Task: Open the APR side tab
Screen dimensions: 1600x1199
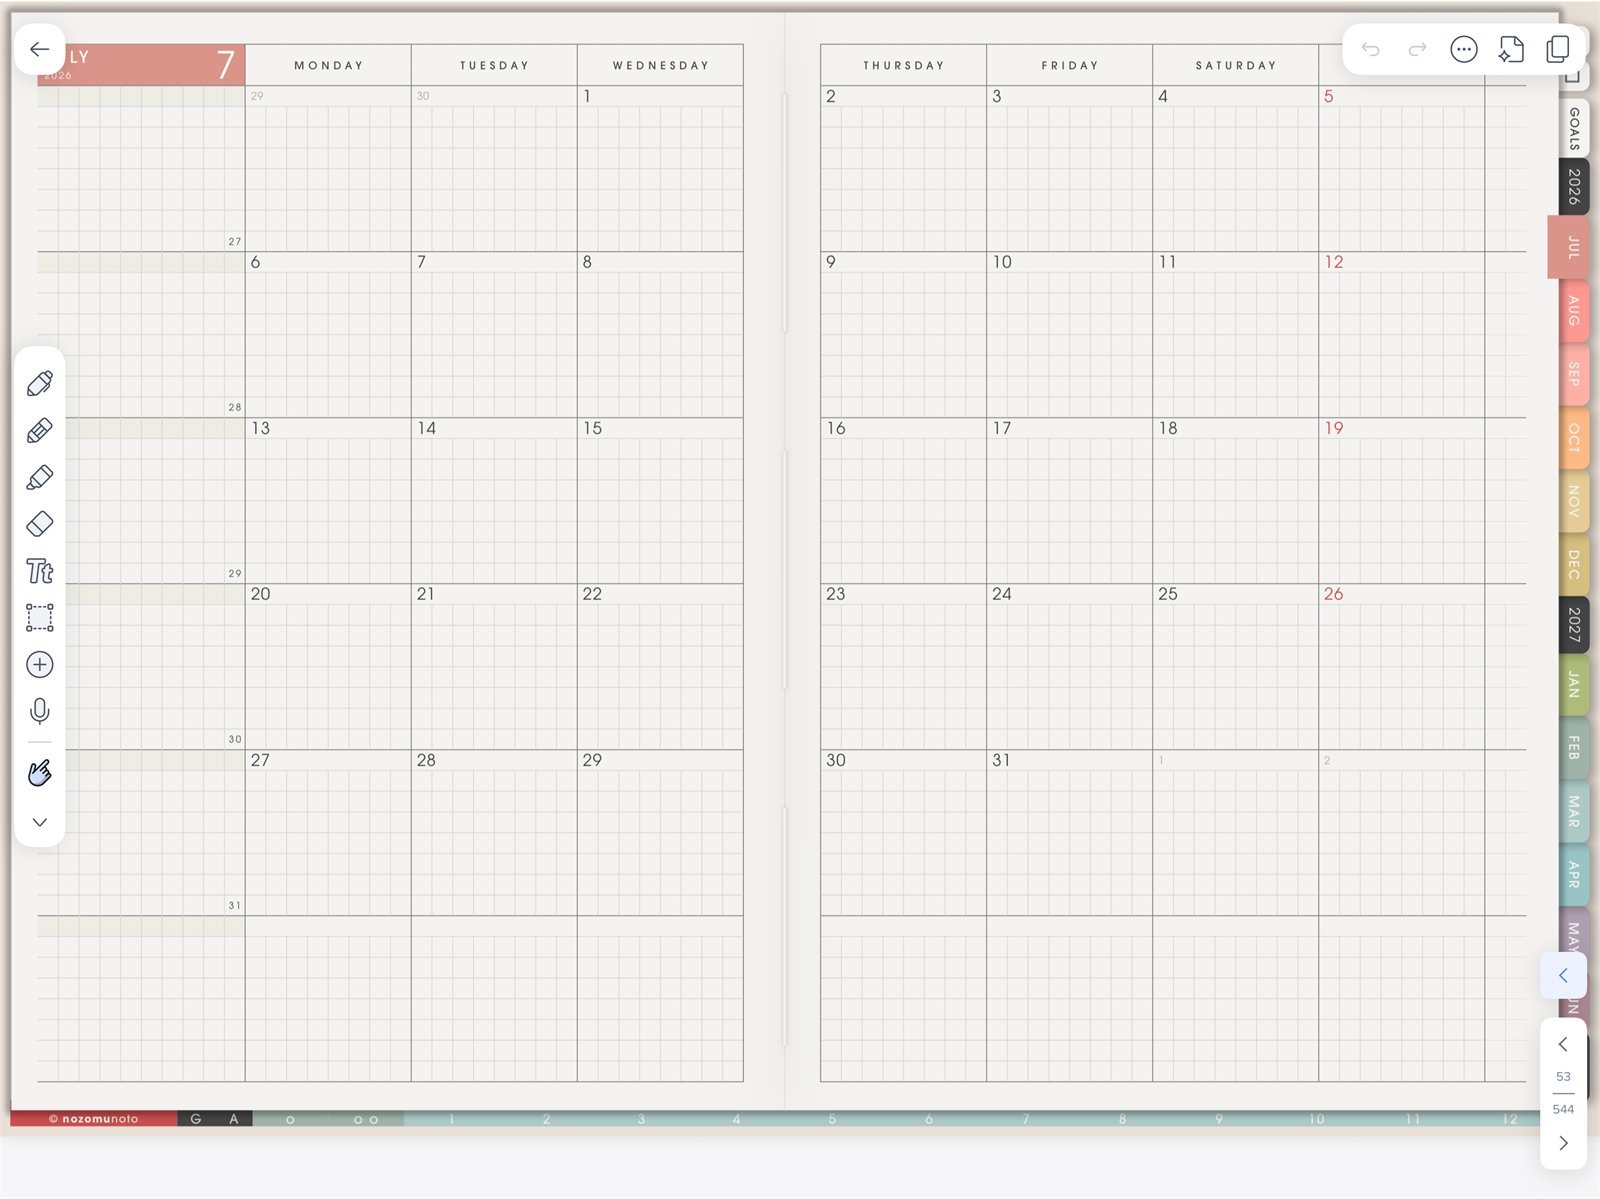Action: point(1574,874)
